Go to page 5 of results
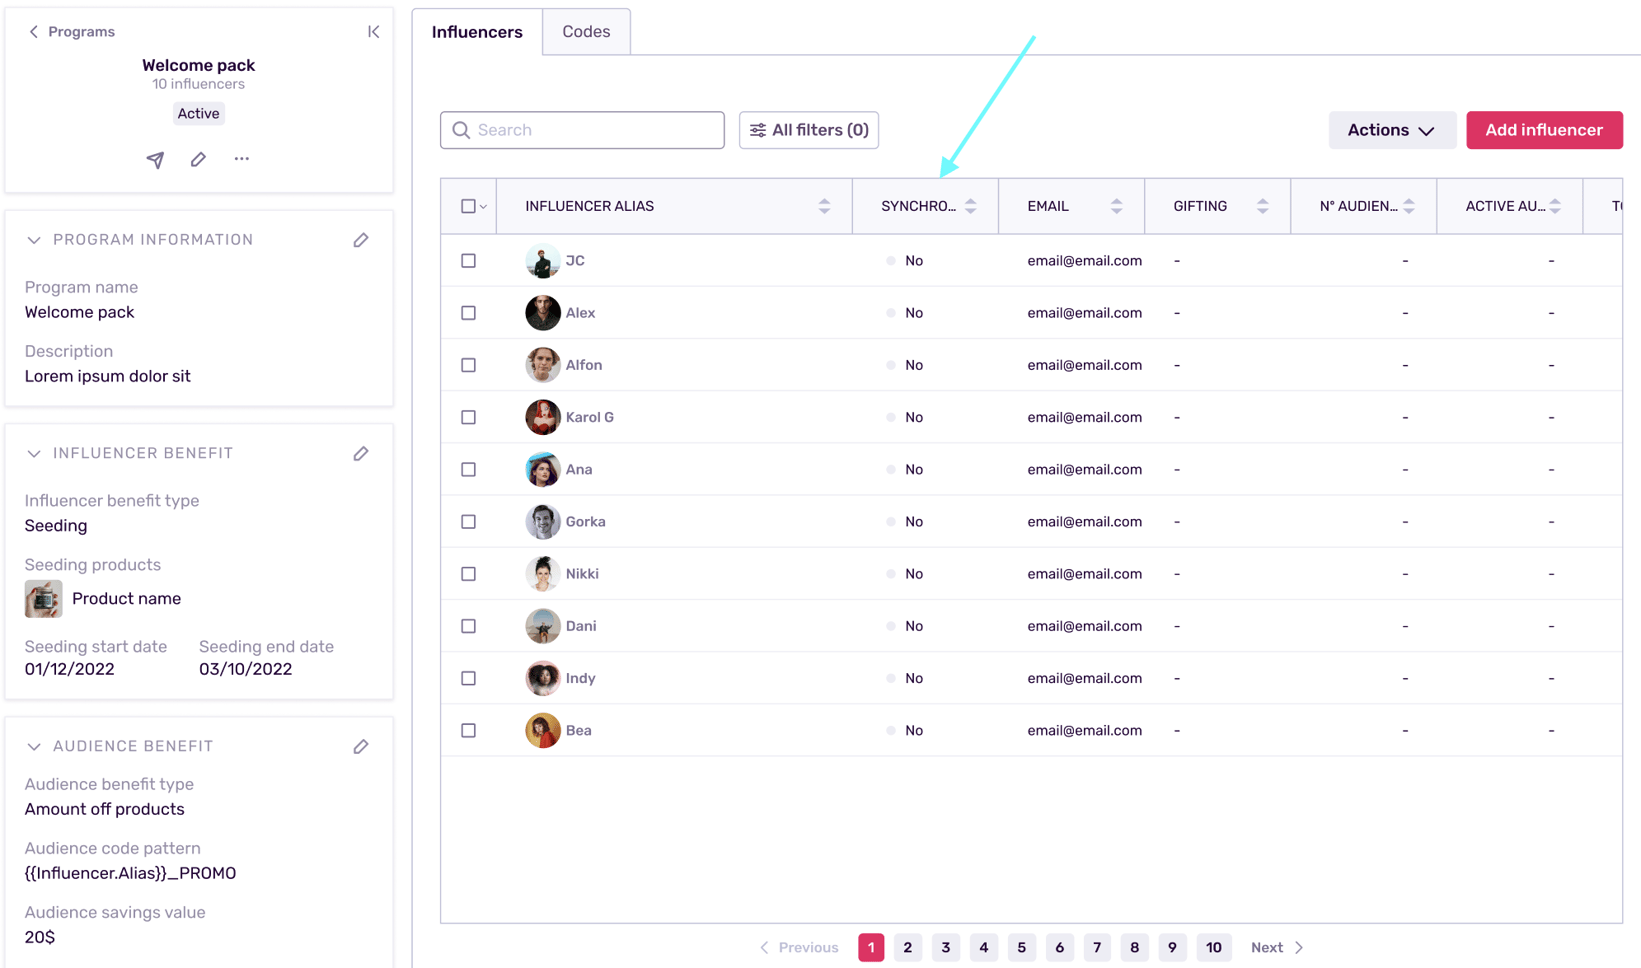Screen dimensions: 1641x968 point(1021,947)
